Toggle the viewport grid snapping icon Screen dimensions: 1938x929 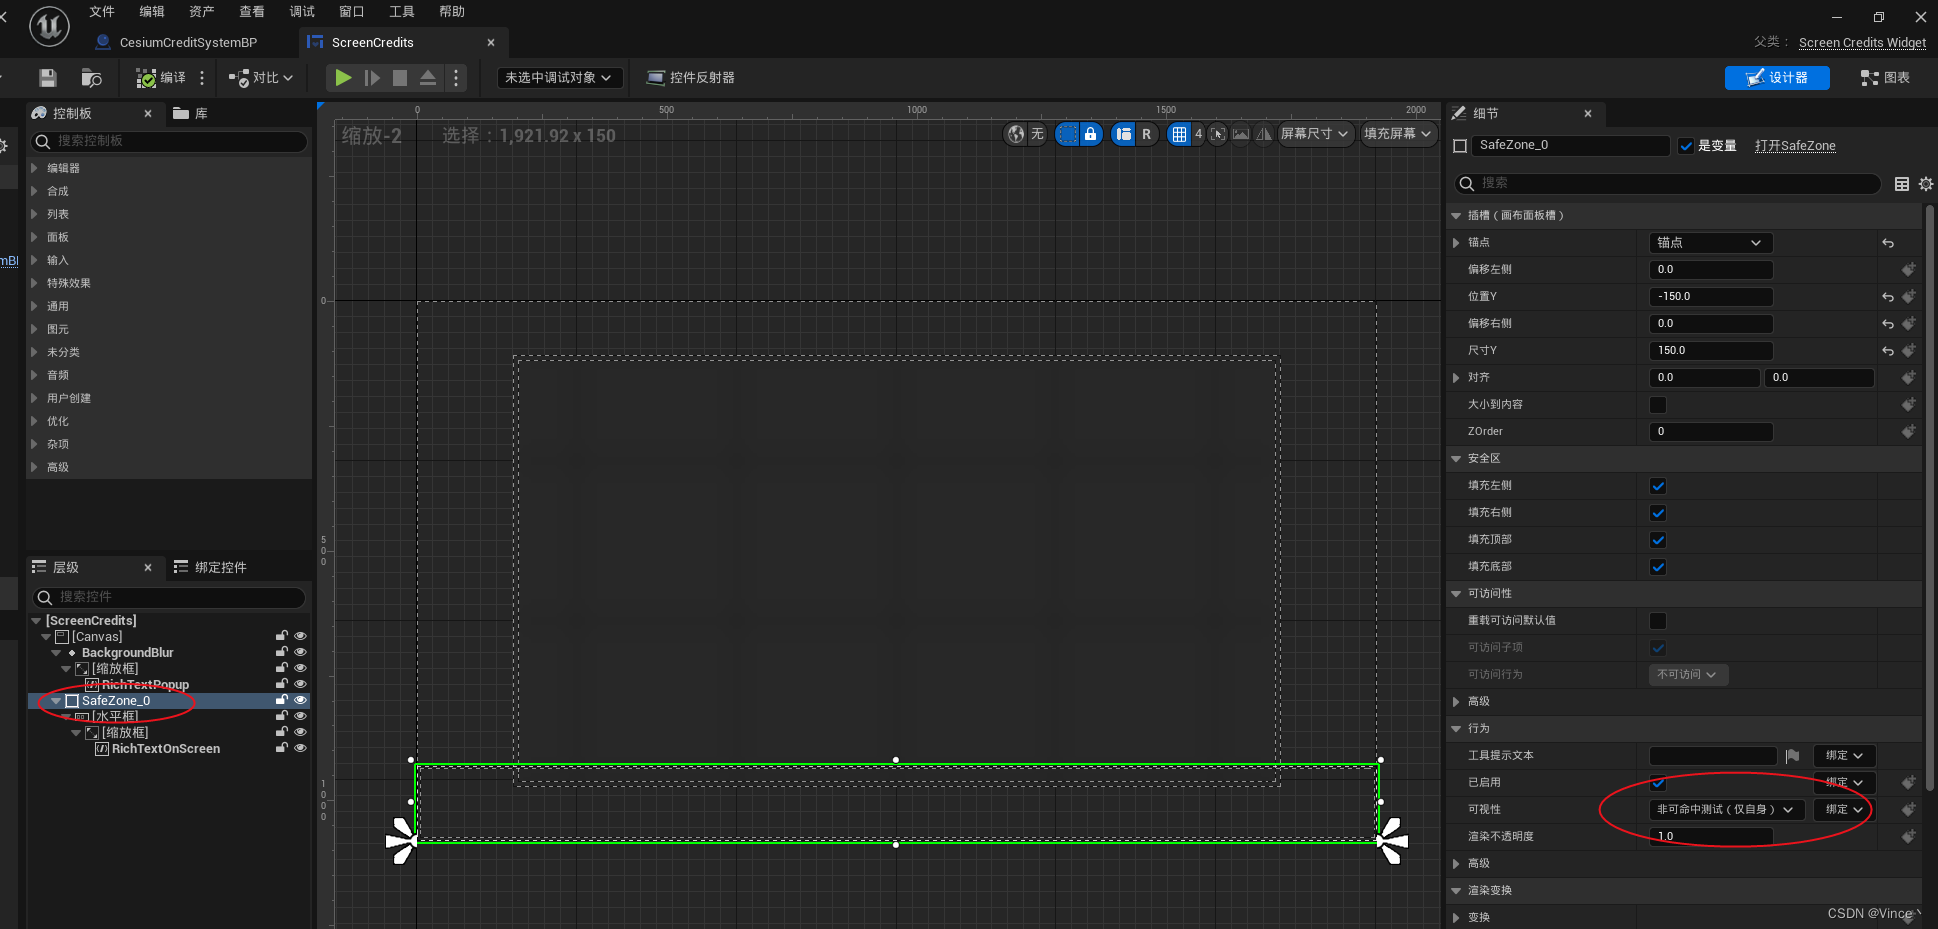coord(1181,133)
